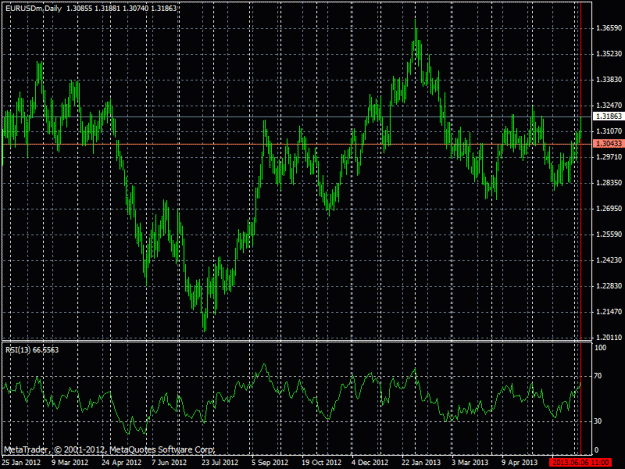Click RSI scale level 100
Image resolution: width=625 pixels, height=469 pixels.
pyautogui.click(x=600, y=348)
